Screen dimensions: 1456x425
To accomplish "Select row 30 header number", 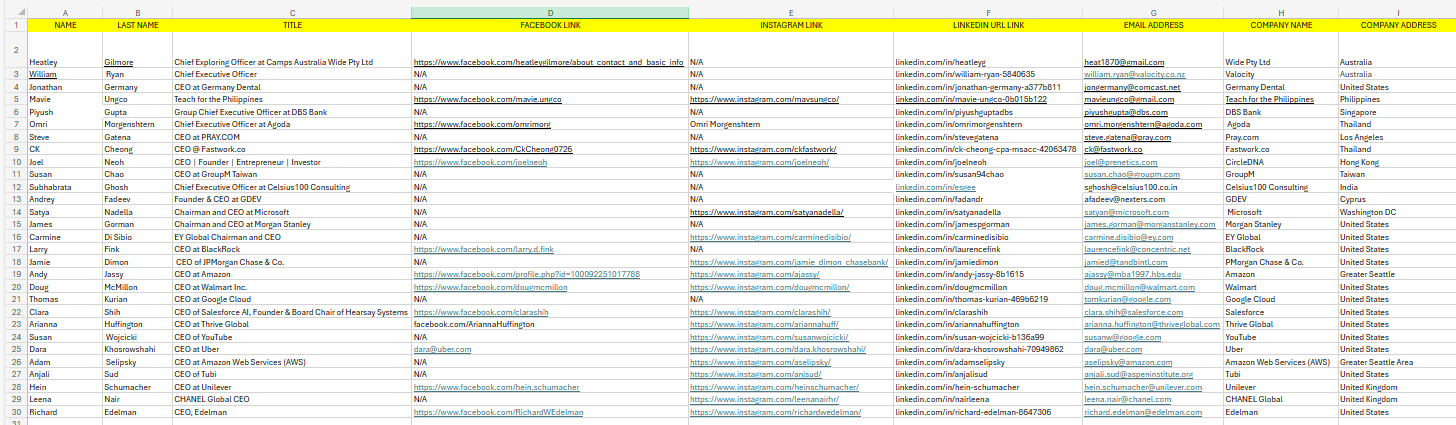I will point(14,411).
